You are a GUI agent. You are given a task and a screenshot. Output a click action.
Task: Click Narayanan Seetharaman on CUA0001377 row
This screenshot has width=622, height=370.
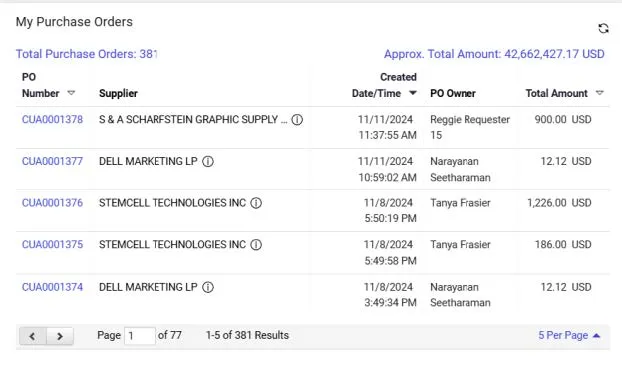coord(460,169)
